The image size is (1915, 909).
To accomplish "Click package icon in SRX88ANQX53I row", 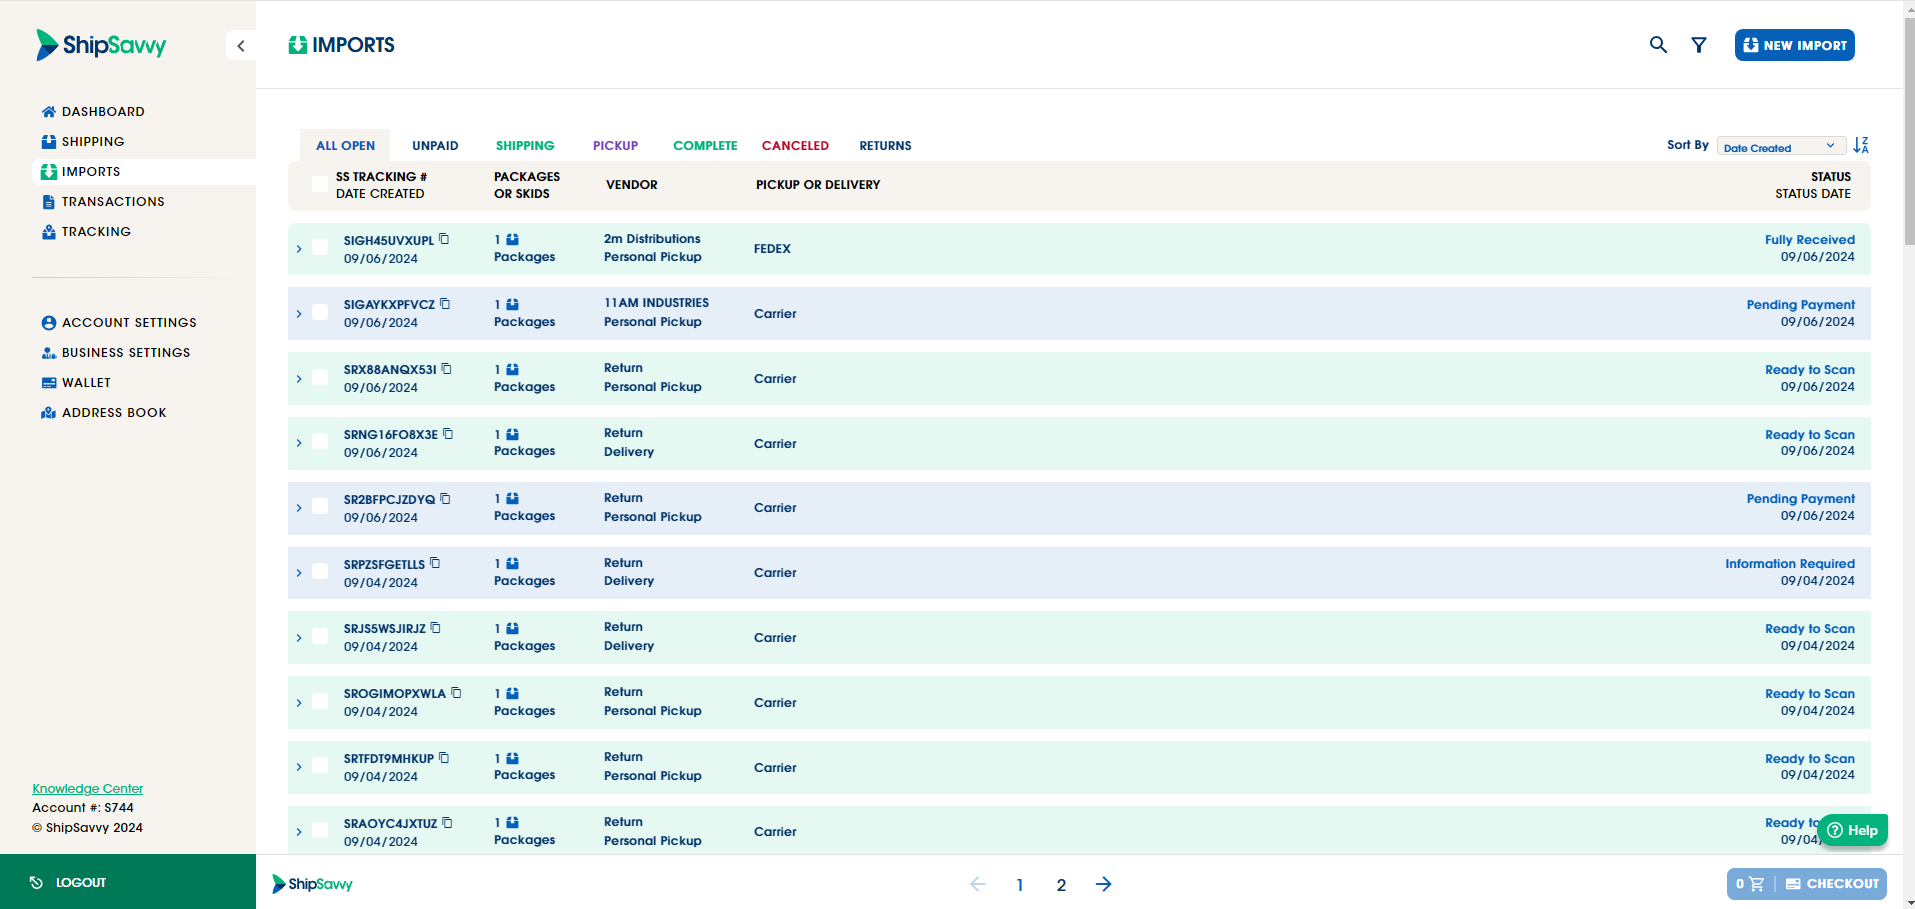I will [512, 369].
